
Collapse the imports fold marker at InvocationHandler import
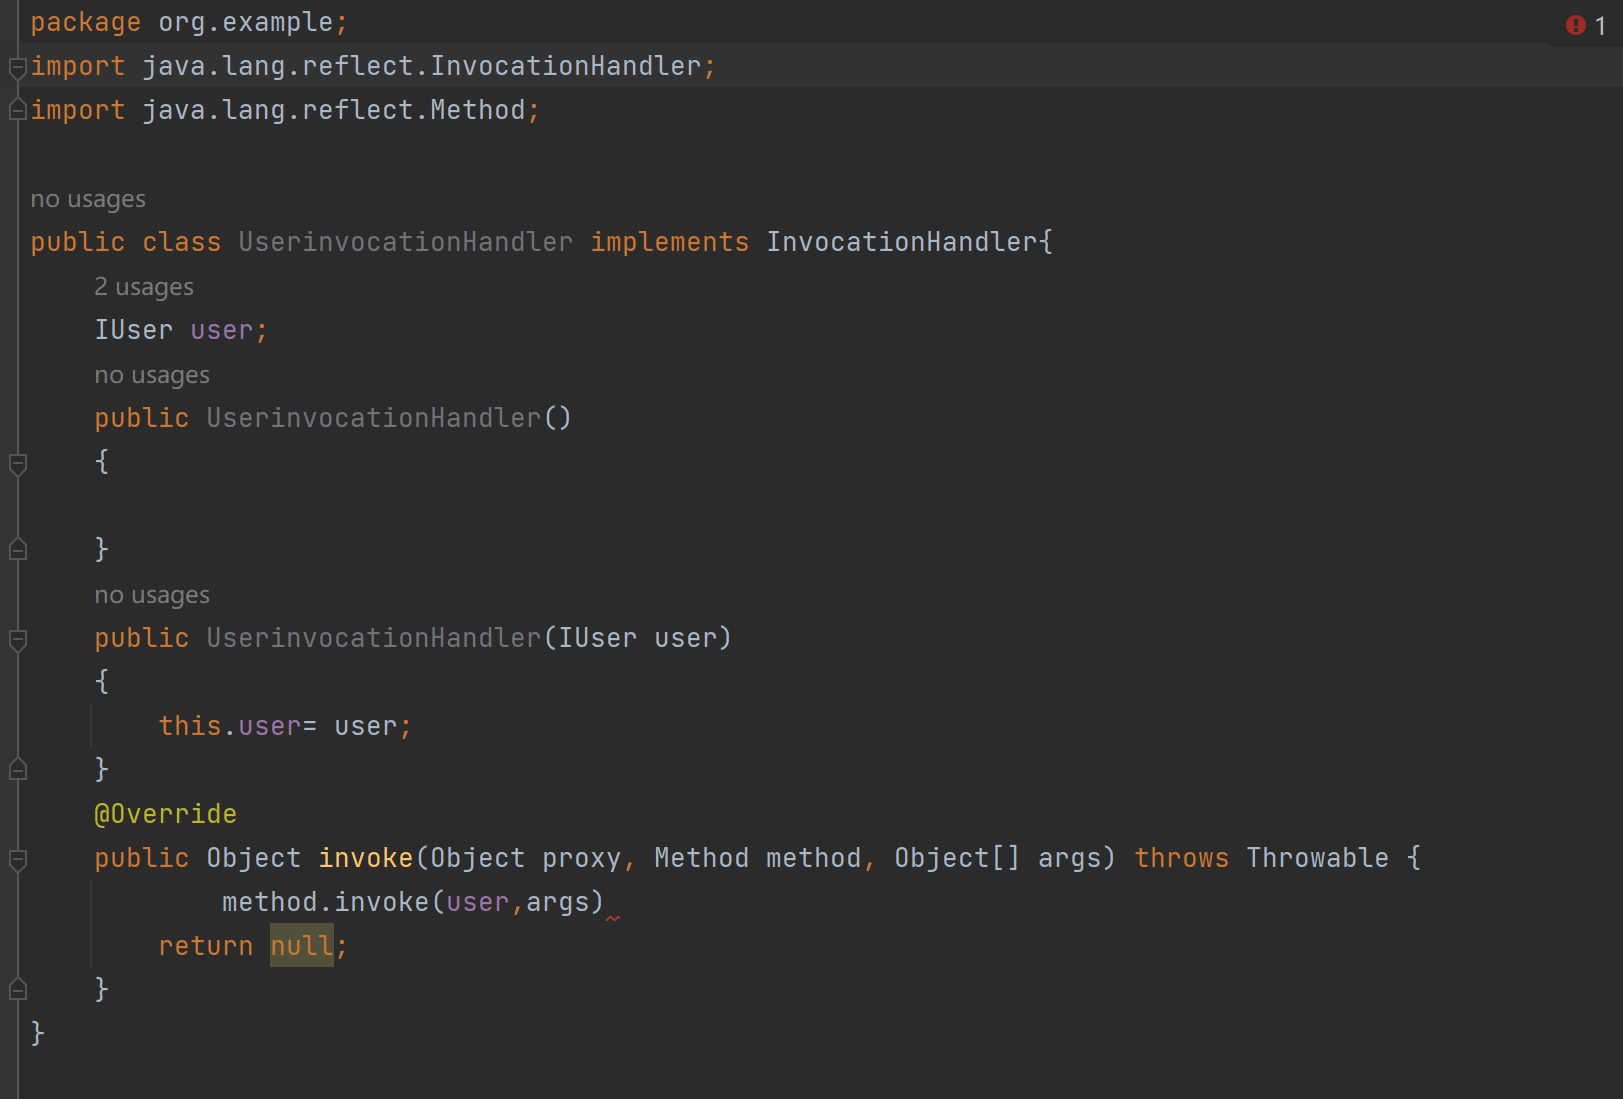17,67
